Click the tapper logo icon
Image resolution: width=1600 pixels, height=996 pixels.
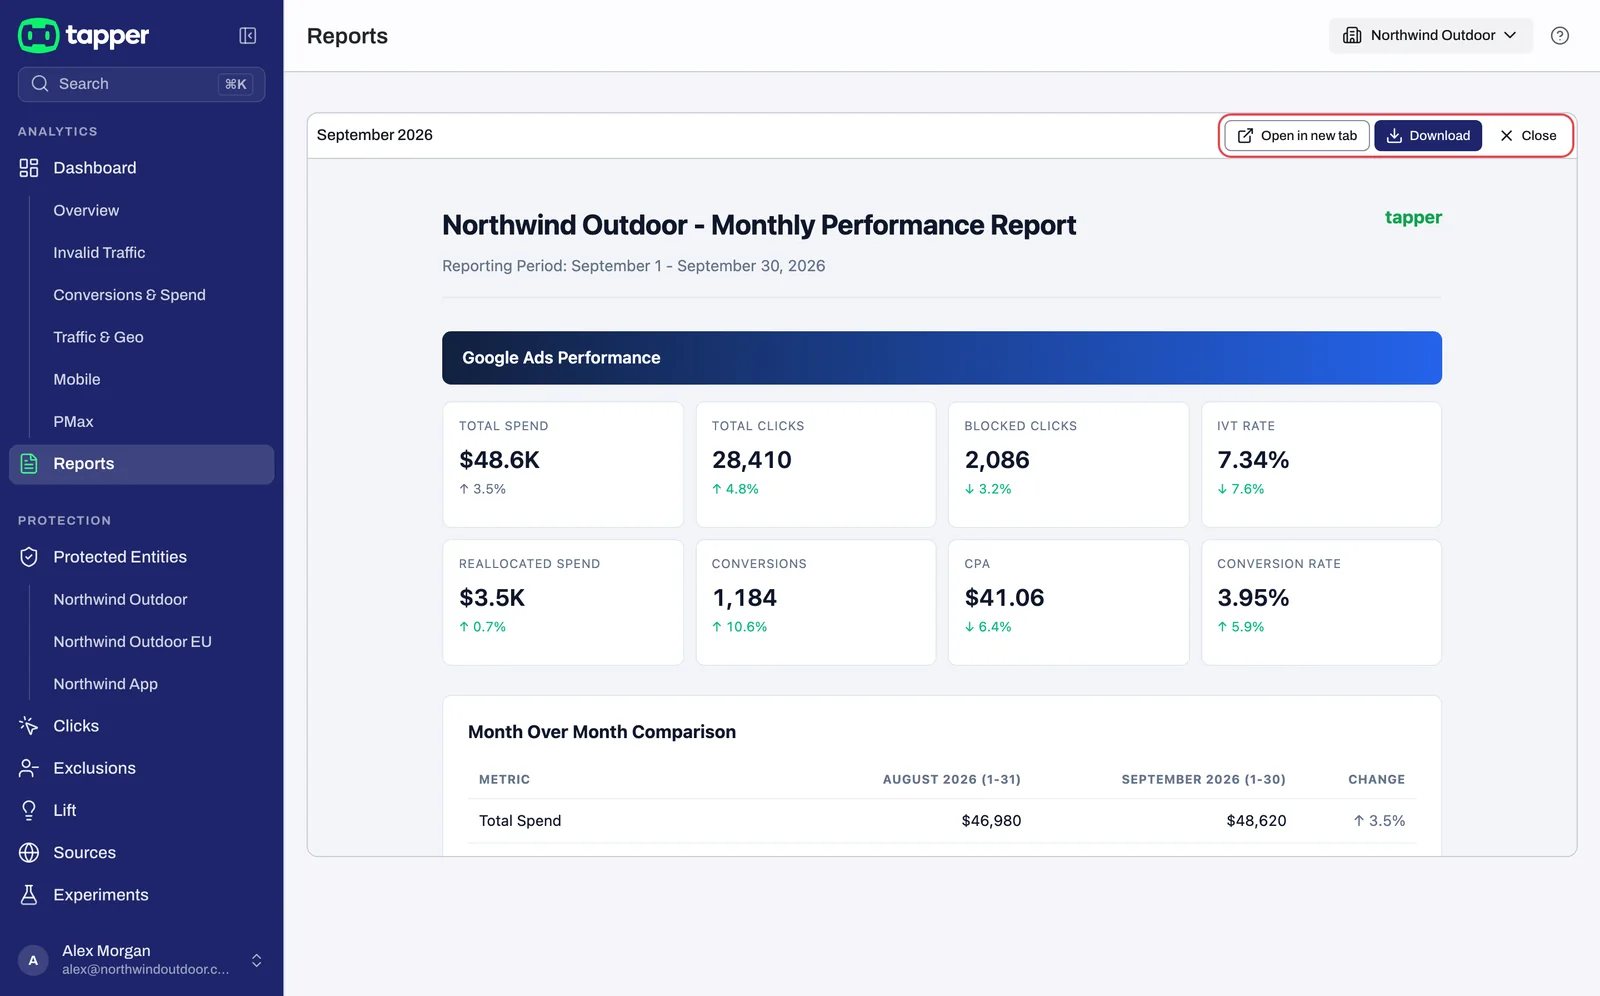(38, 35)
